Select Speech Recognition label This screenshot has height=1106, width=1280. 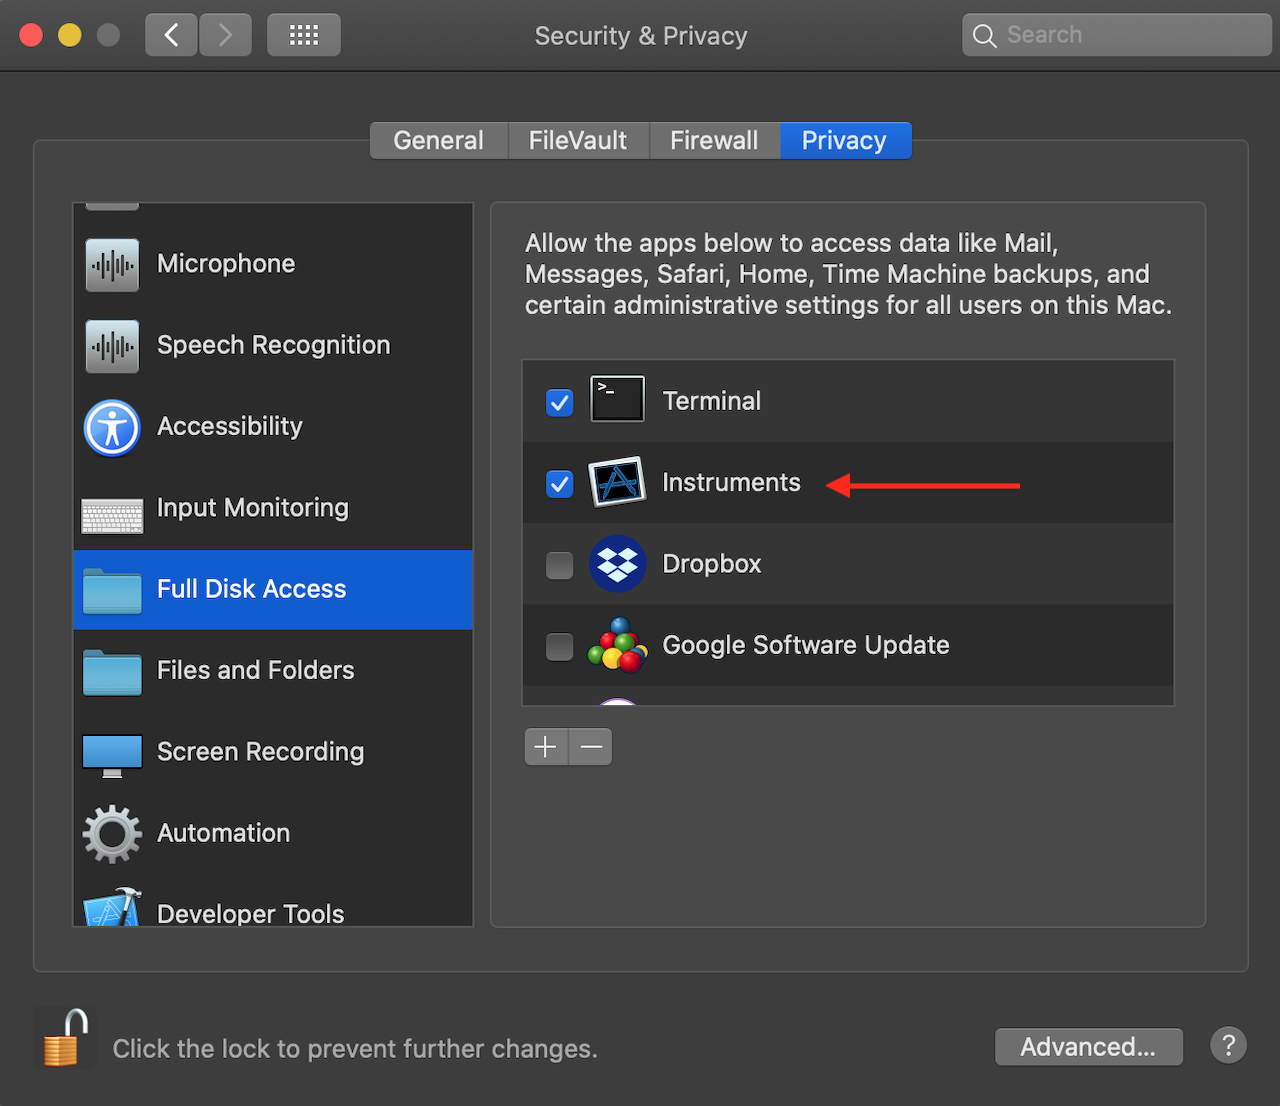[274, 345]
